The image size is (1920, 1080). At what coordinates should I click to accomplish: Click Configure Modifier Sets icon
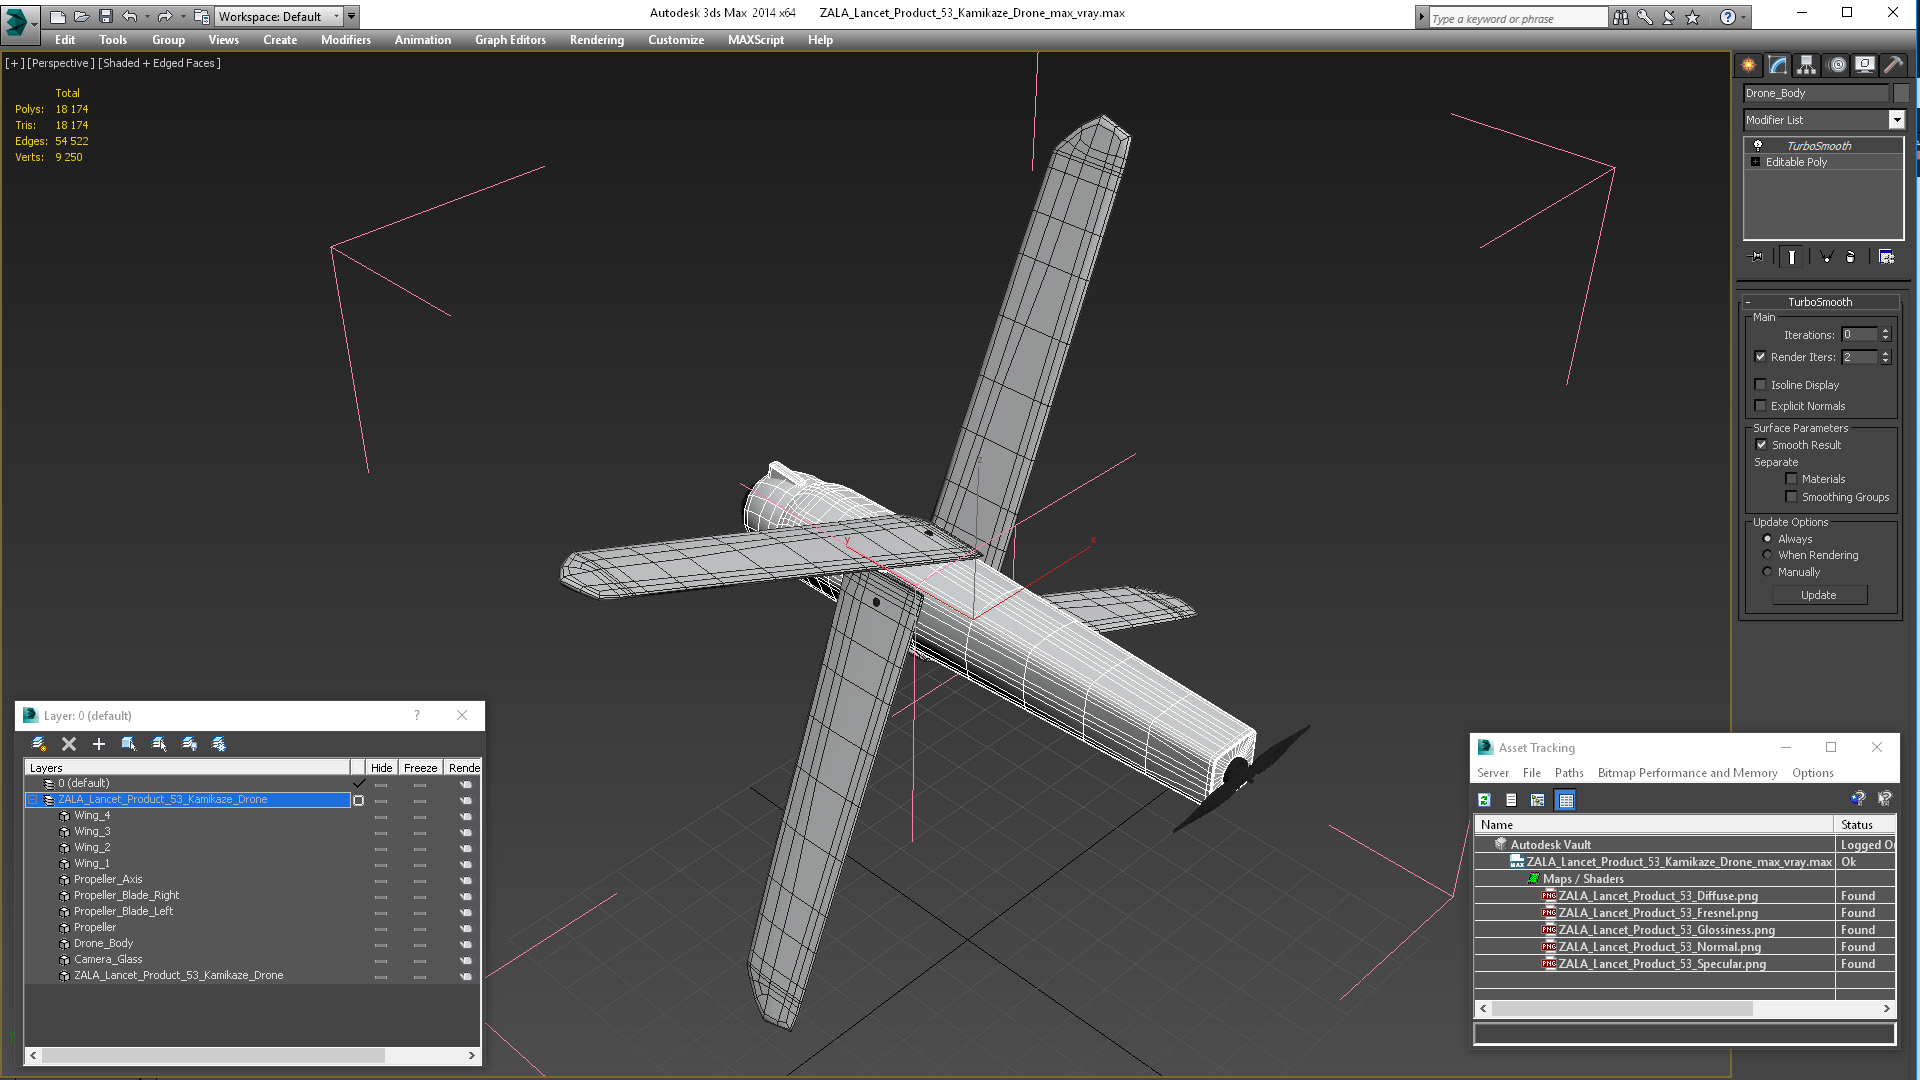tap(1886, 257)
